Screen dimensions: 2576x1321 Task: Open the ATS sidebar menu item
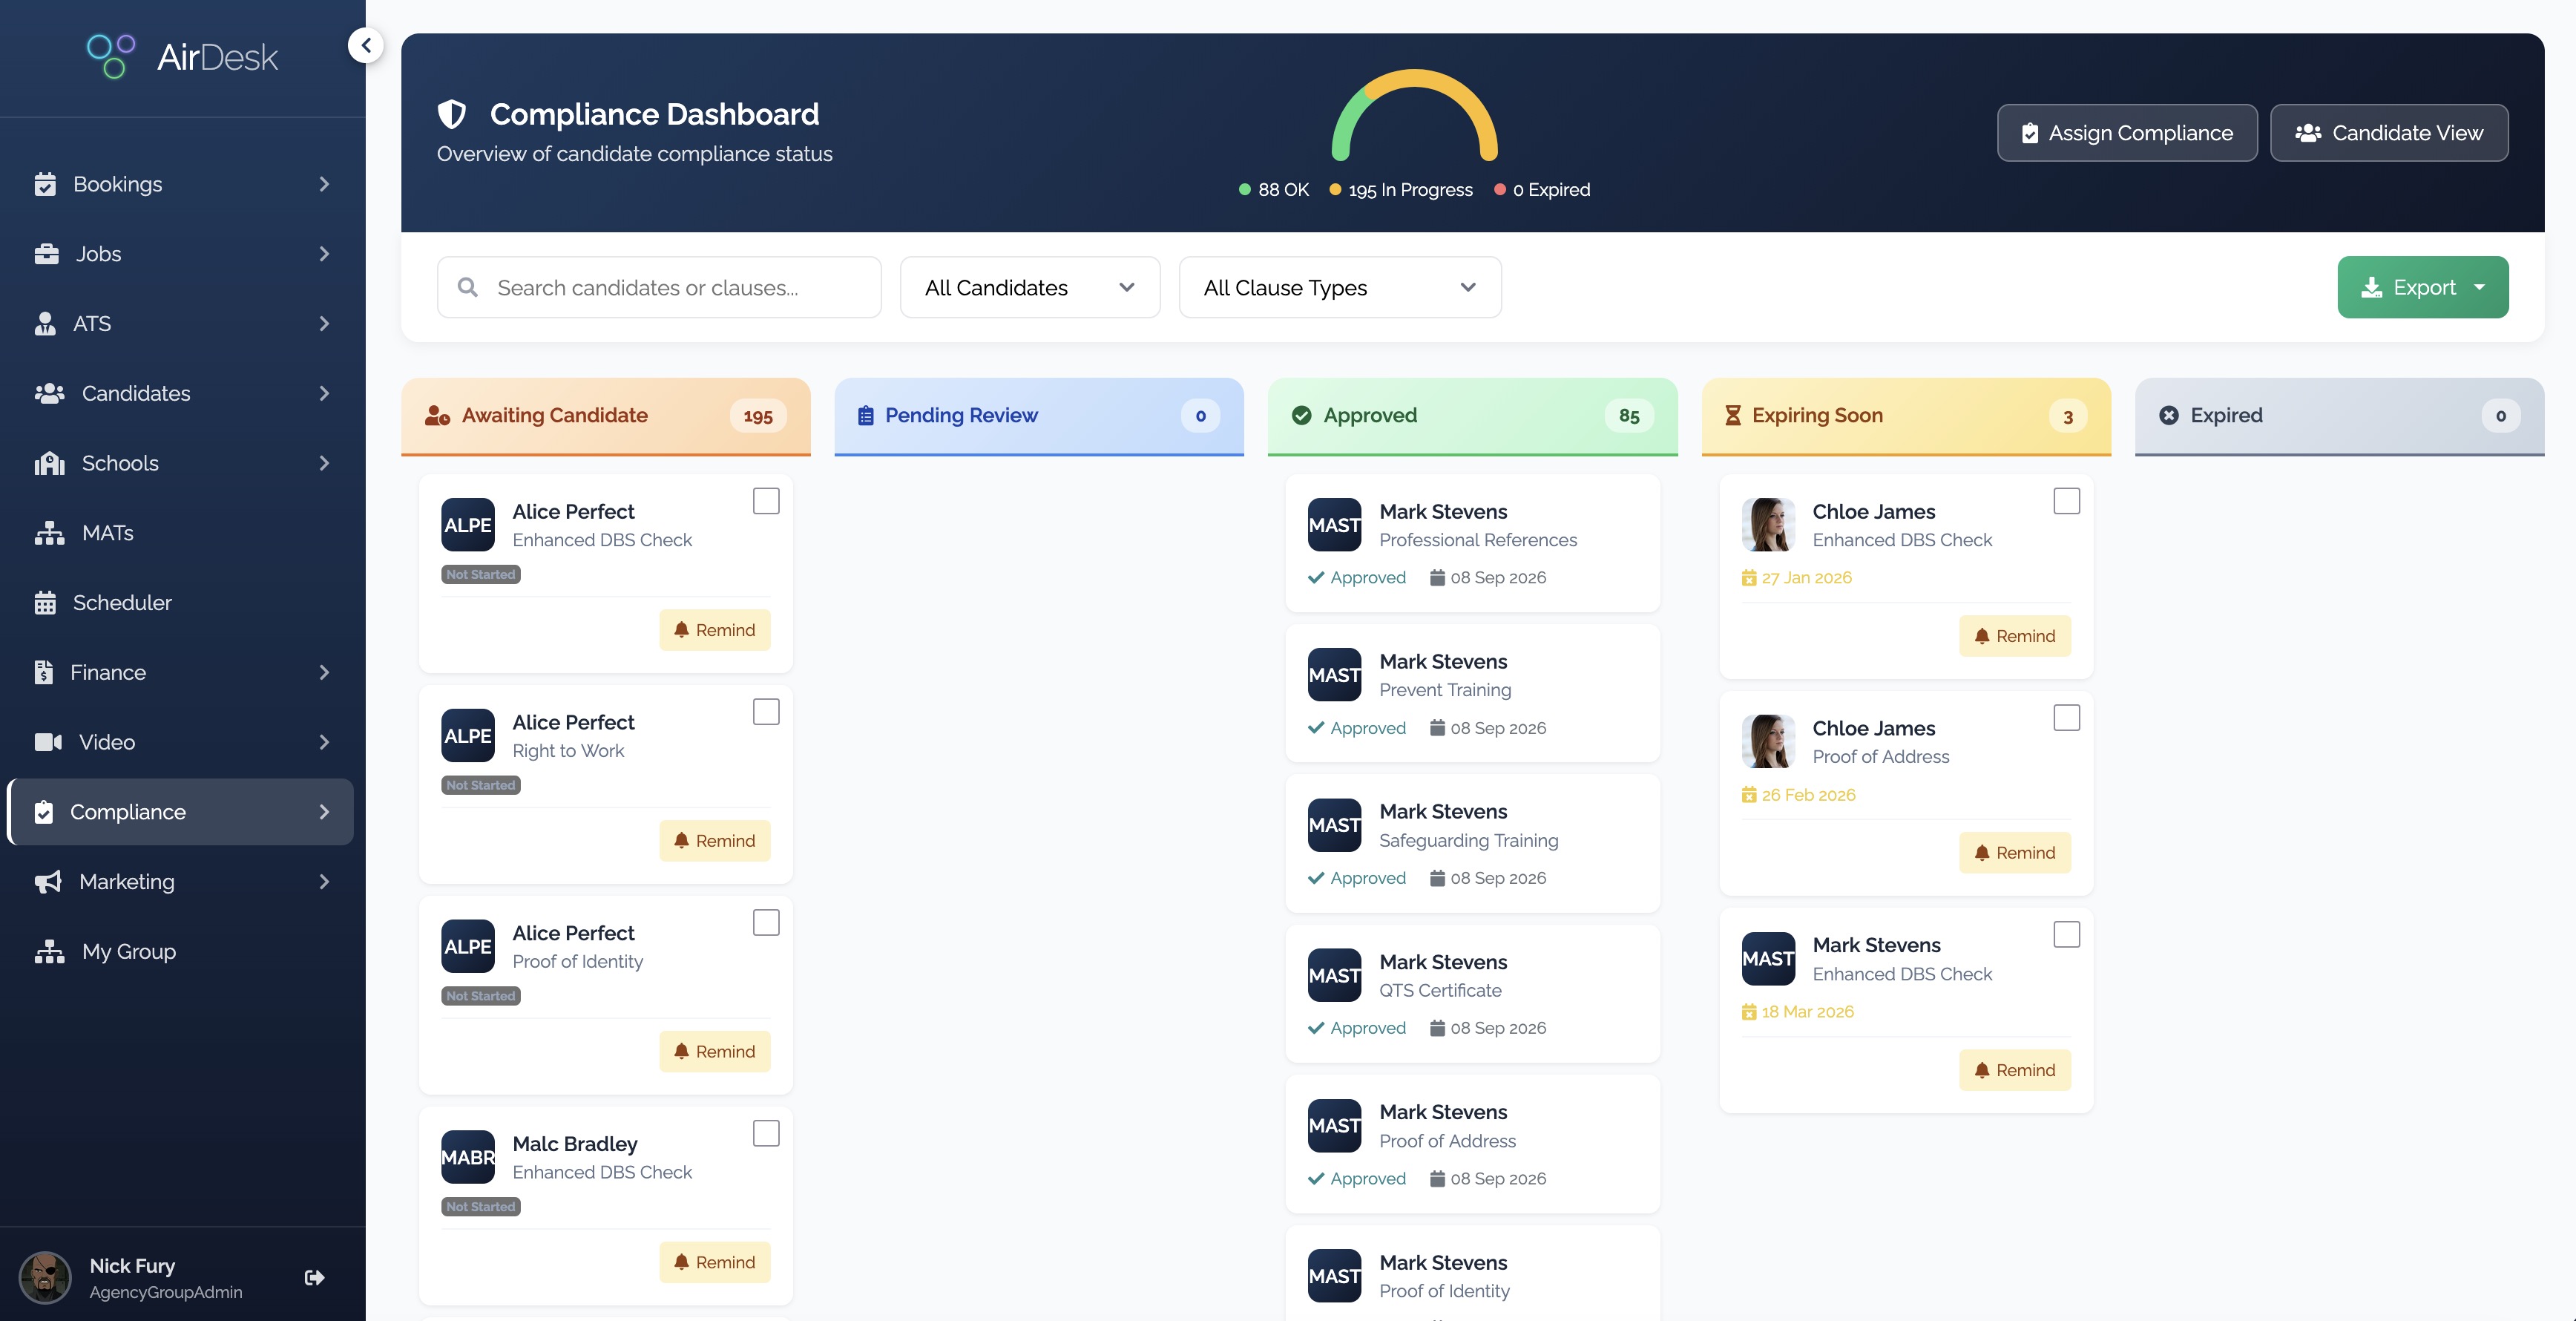tap(96, 323)
